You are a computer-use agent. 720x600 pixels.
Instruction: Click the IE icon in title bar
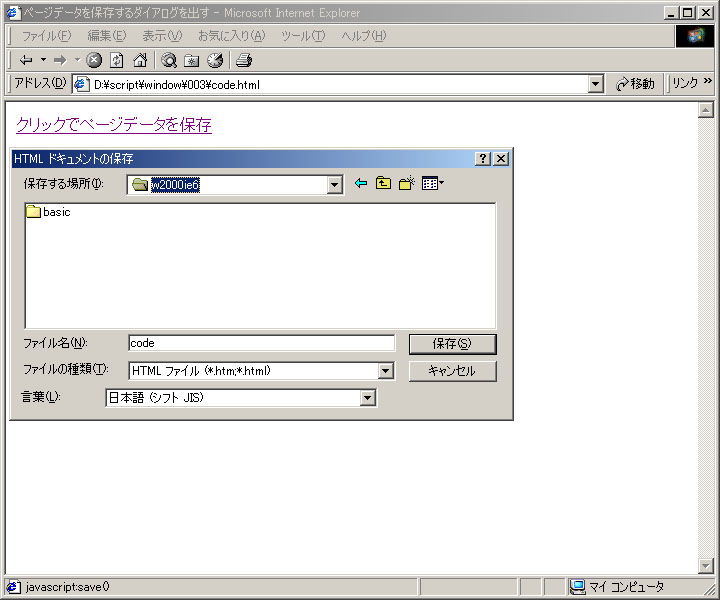[14, 12]
